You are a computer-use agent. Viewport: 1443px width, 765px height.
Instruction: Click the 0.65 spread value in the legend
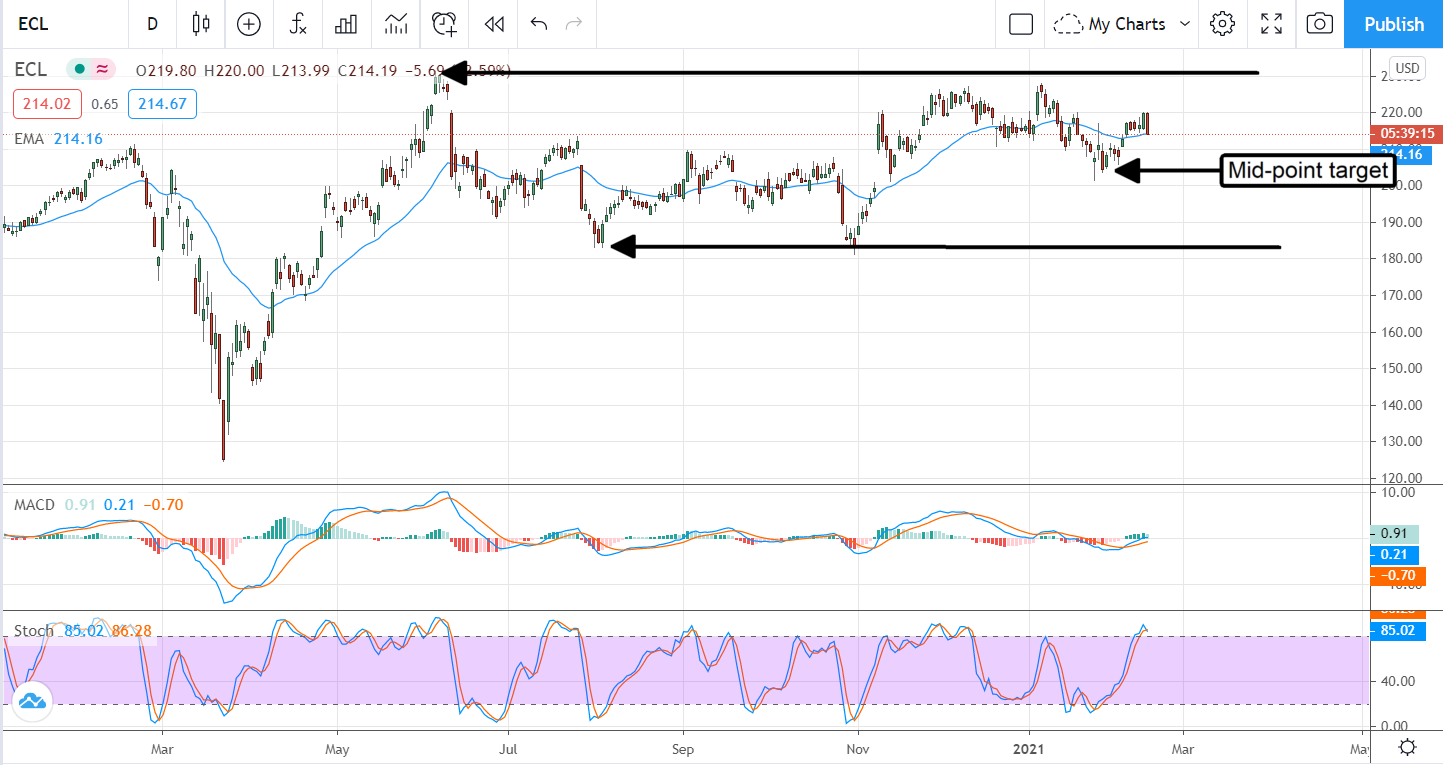pos(104,104)
